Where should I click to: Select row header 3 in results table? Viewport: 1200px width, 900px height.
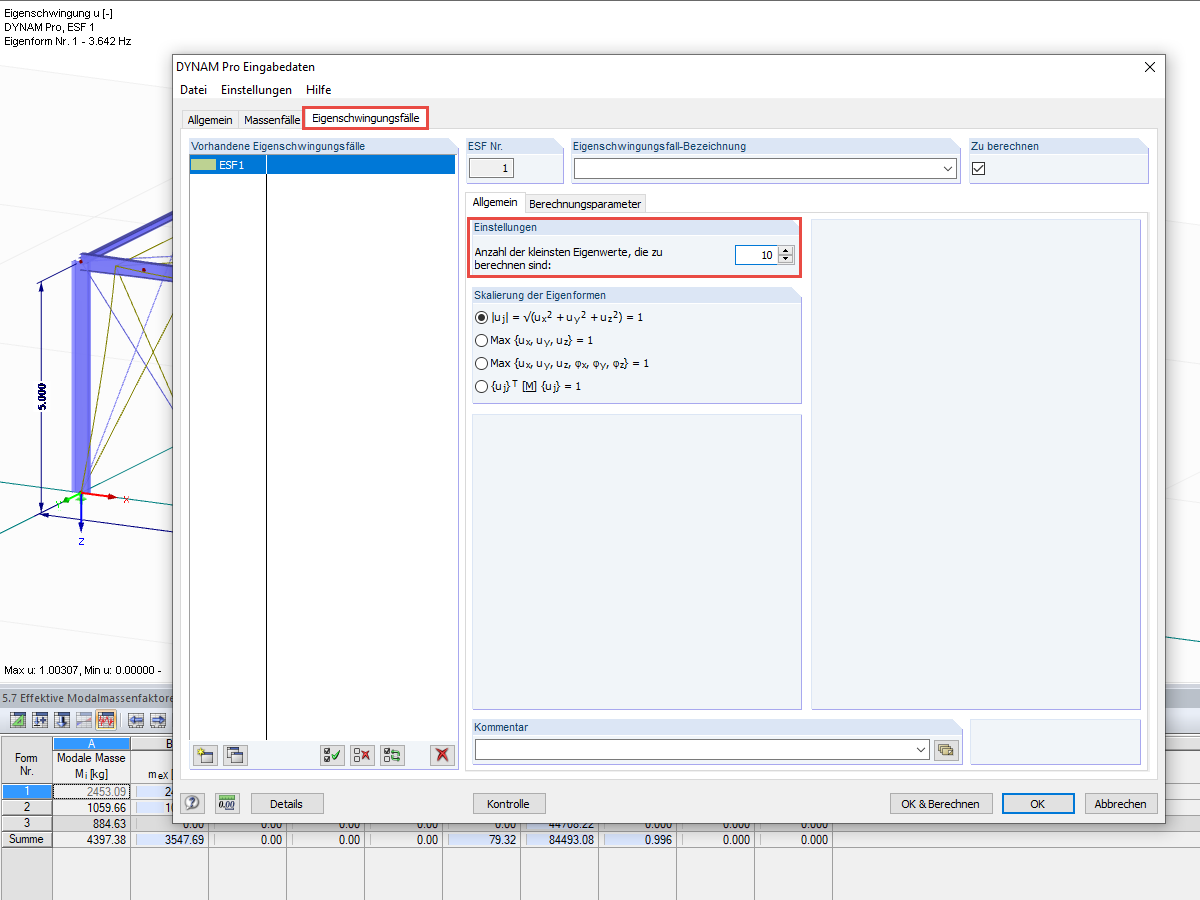[26, 823]
